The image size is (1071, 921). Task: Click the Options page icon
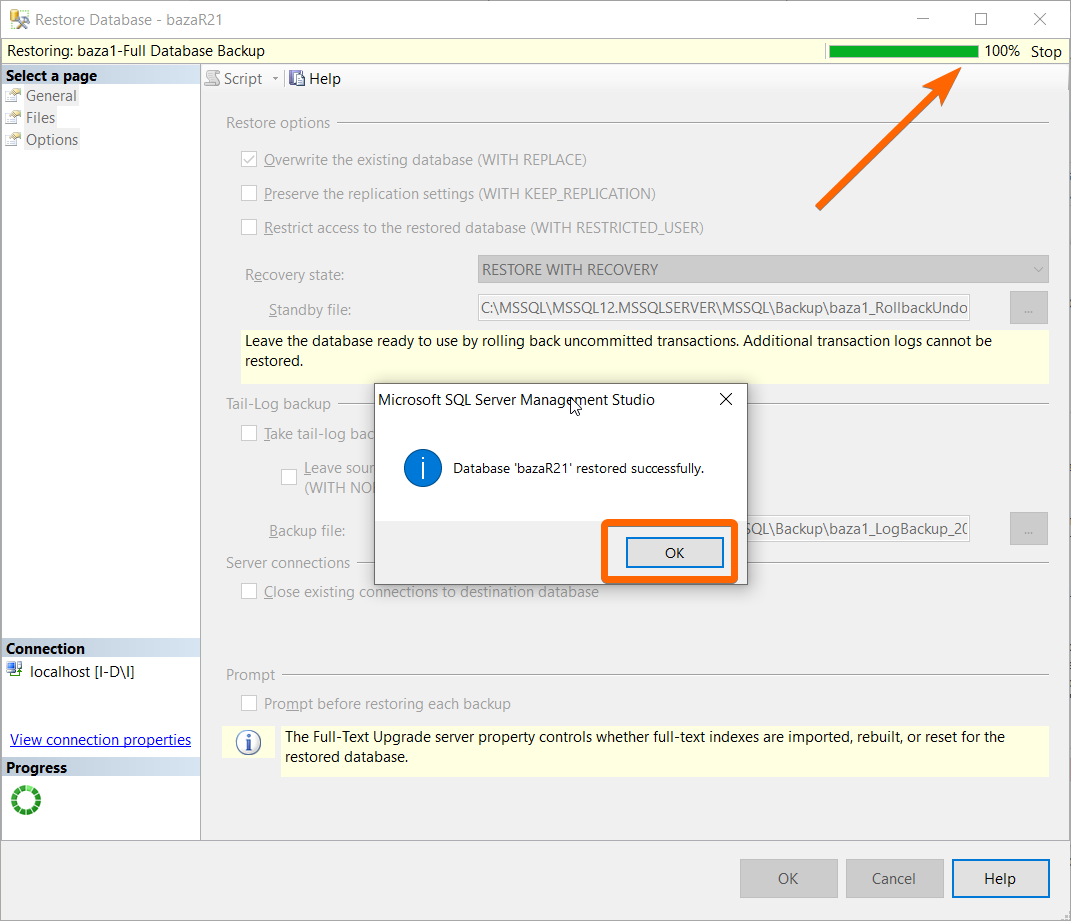tap(13, 139)
